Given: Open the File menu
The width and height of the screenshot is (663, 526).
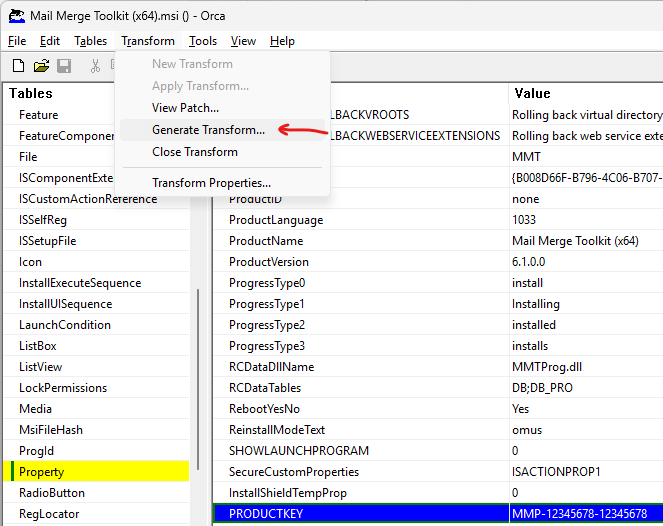Looking at the screenshot, I should (x=17, y=41).
